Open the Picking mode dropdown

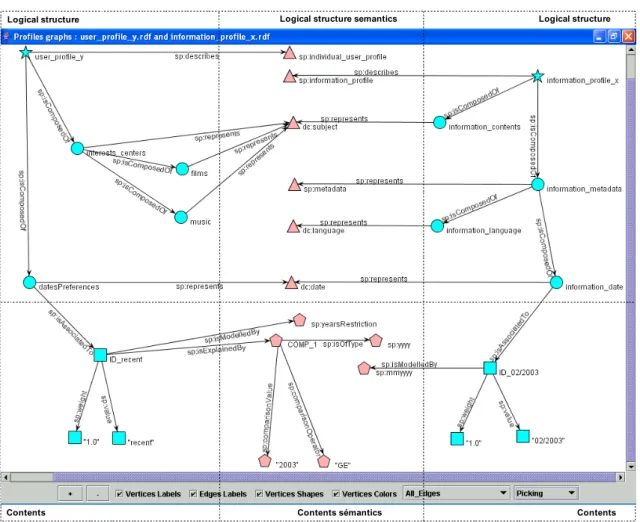tap(546, 493)
